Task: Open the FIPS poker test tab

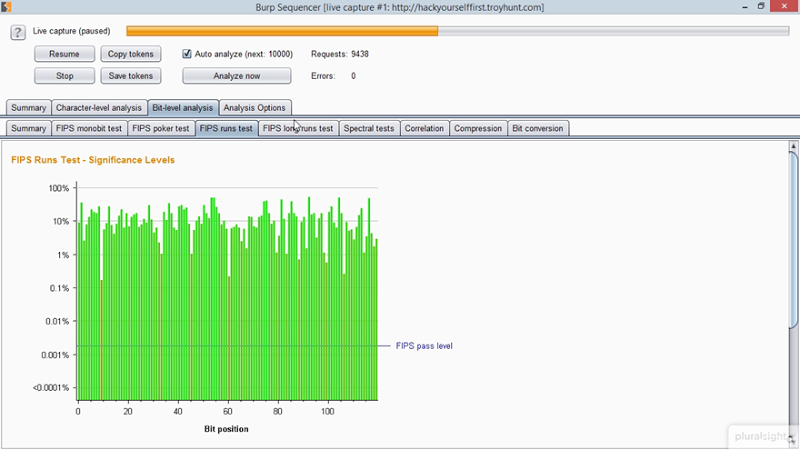Action: 161,128
